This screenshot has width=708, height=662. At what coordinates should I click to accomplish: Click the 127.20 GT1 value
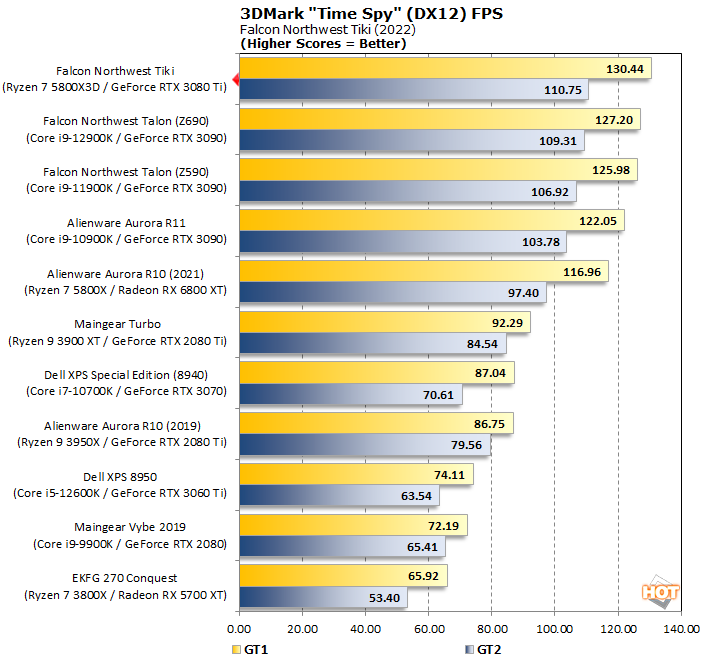(x=614, y=120)
